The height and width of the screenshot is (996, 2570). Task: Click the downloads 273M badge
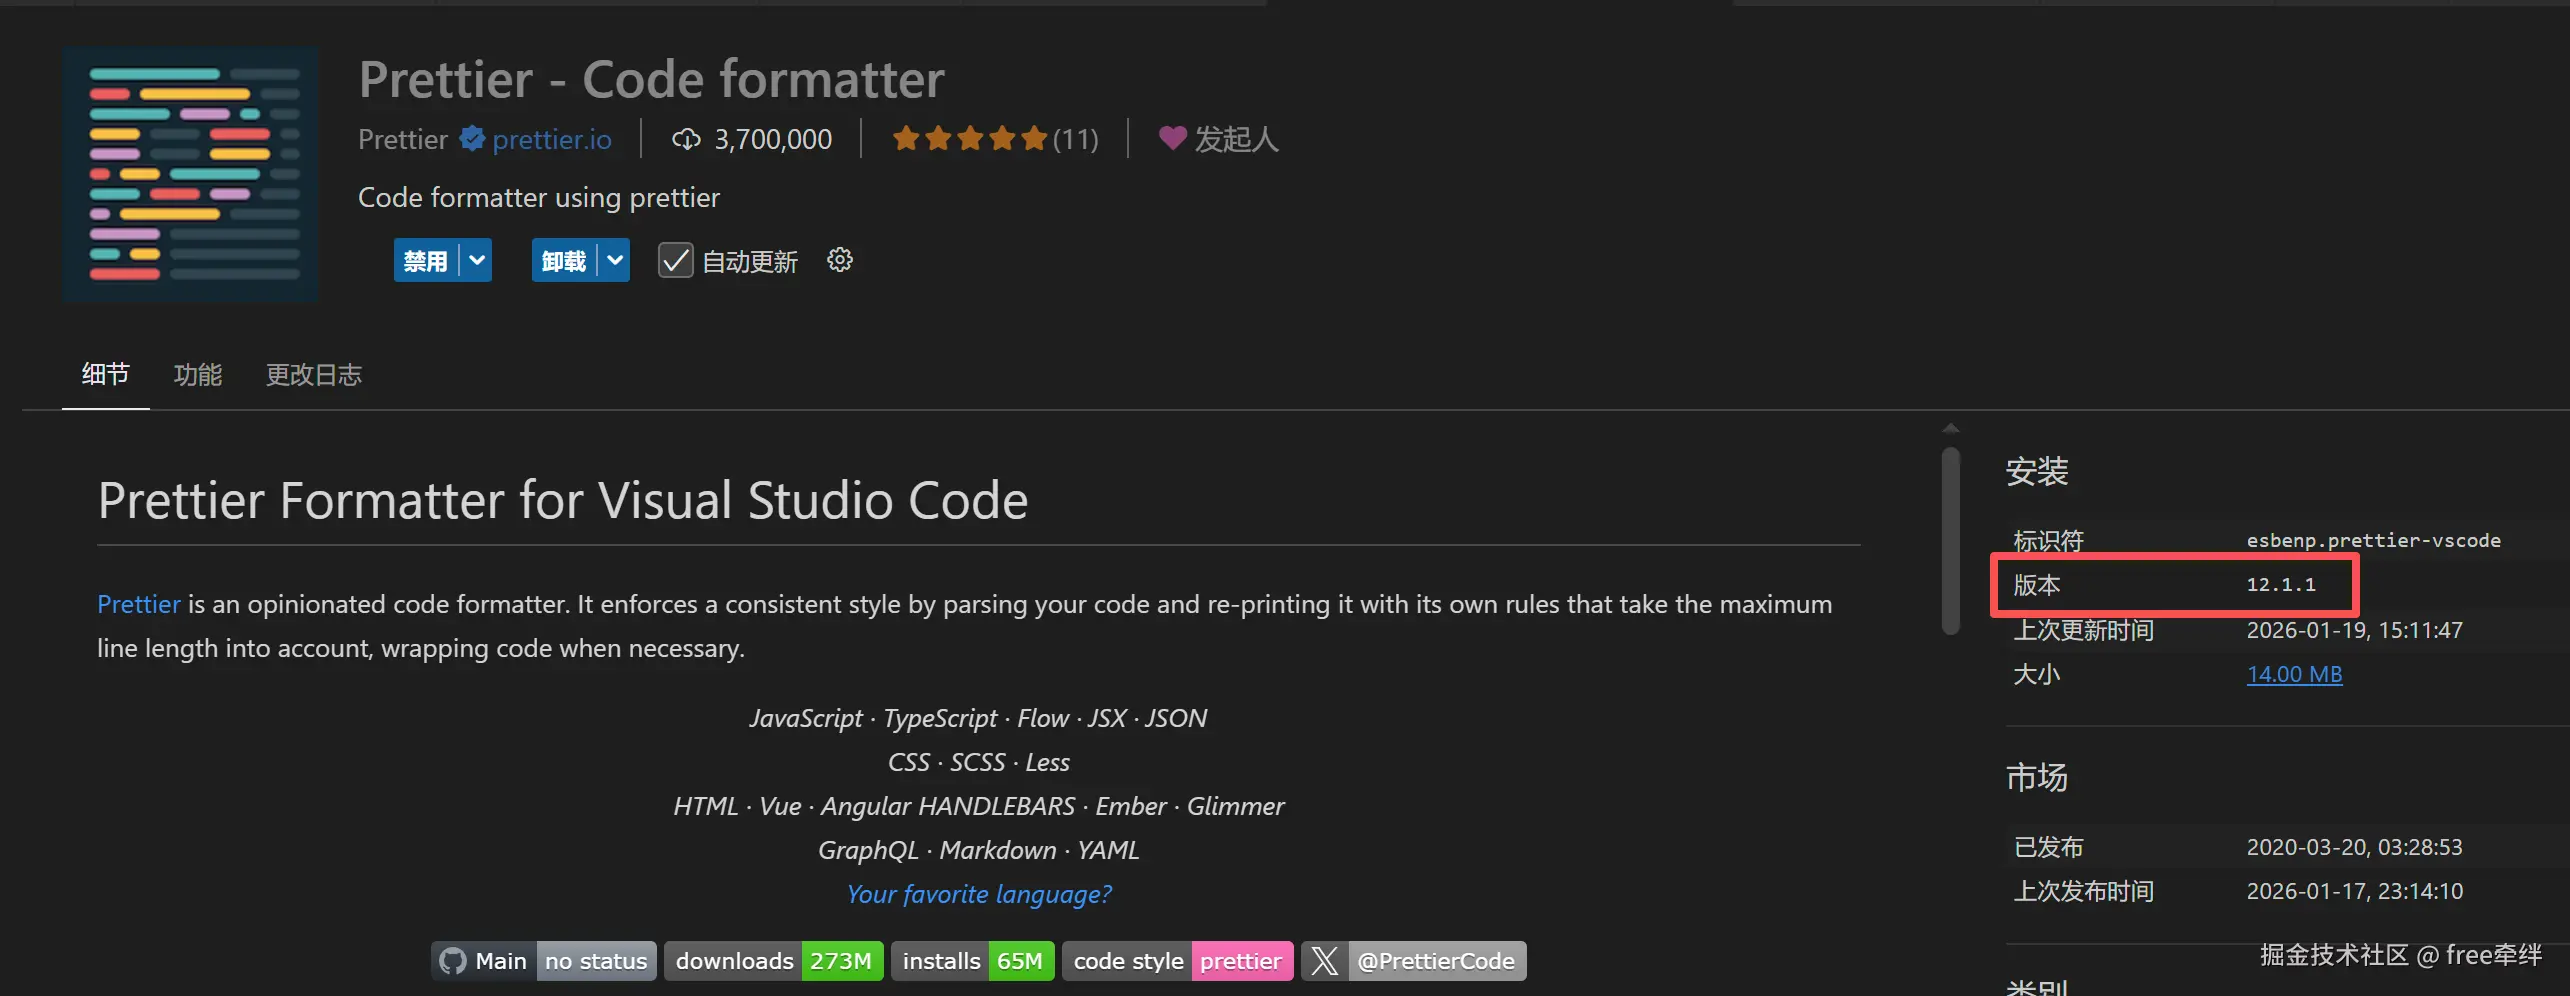pyautogui.click(x=774, y=961)
